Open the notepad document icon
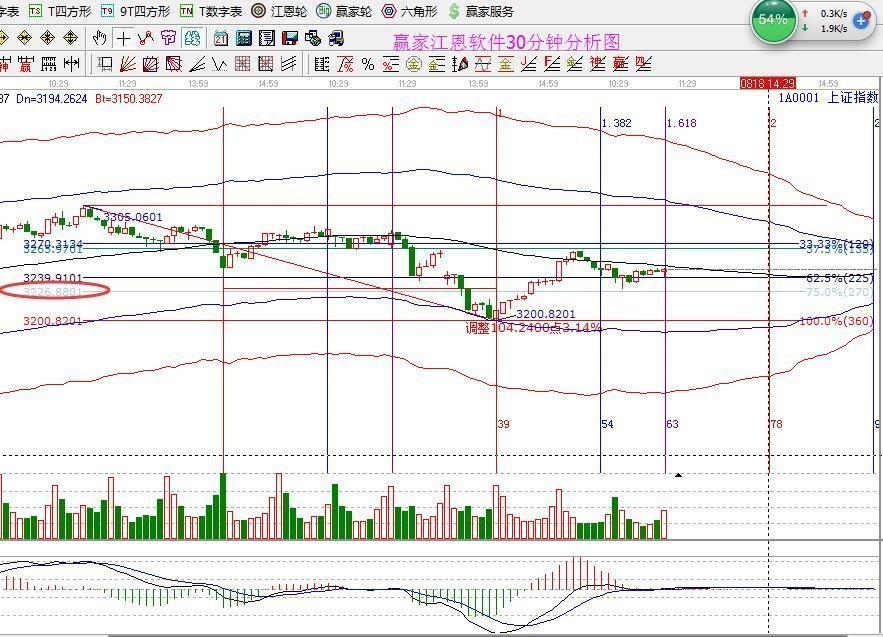Image resolution: width=883 pixels, height=637 pixels. (x=267, y=38)
